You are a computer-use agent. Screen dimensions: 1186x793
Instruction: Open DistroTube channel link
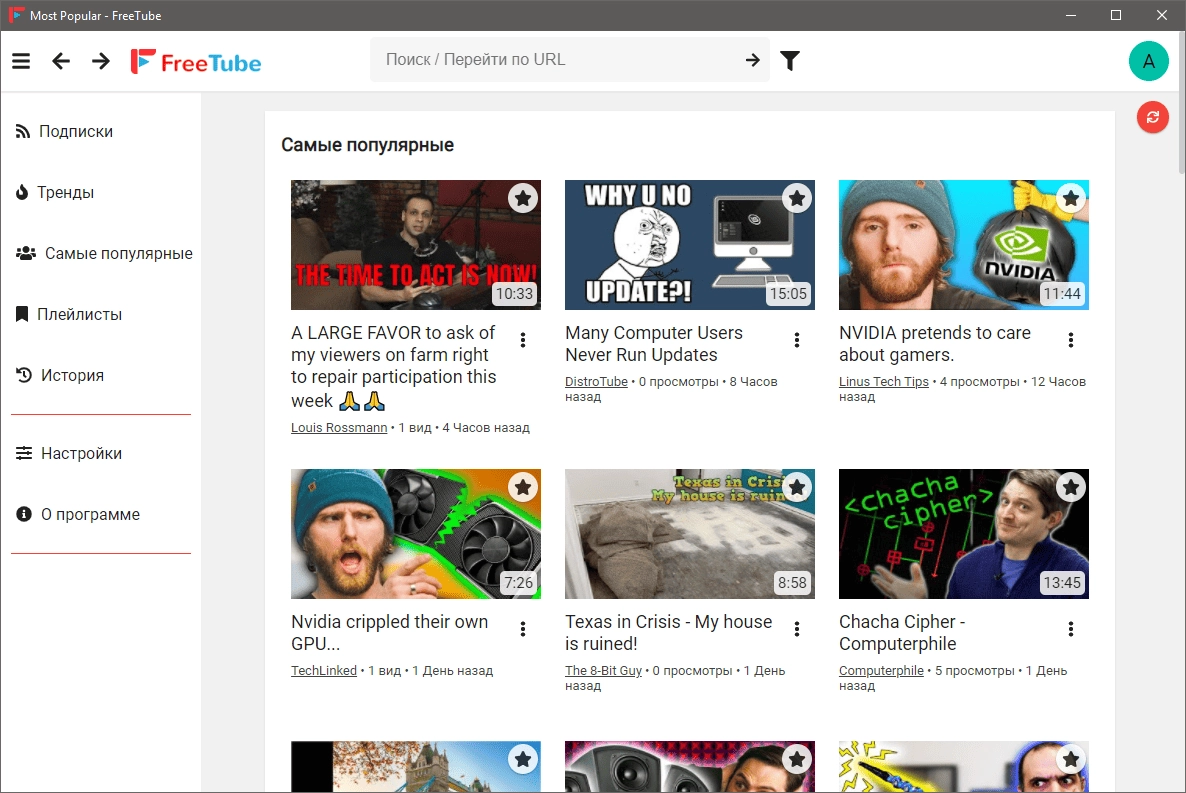(596, 381)
